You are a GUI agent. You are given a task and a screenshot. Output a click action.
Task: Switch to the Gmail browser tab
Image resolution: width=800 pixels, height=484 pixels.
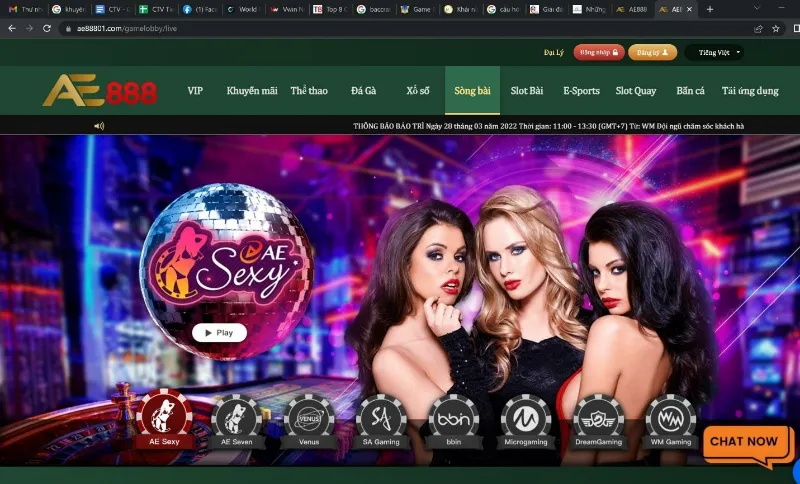point(27,9)
